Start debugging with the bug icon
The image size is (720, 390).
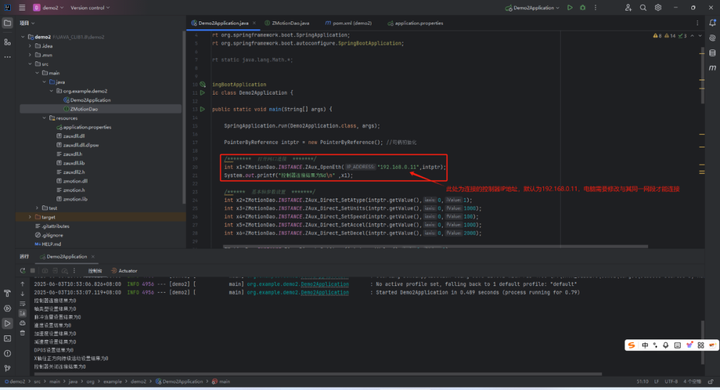[x=583, y=8]
